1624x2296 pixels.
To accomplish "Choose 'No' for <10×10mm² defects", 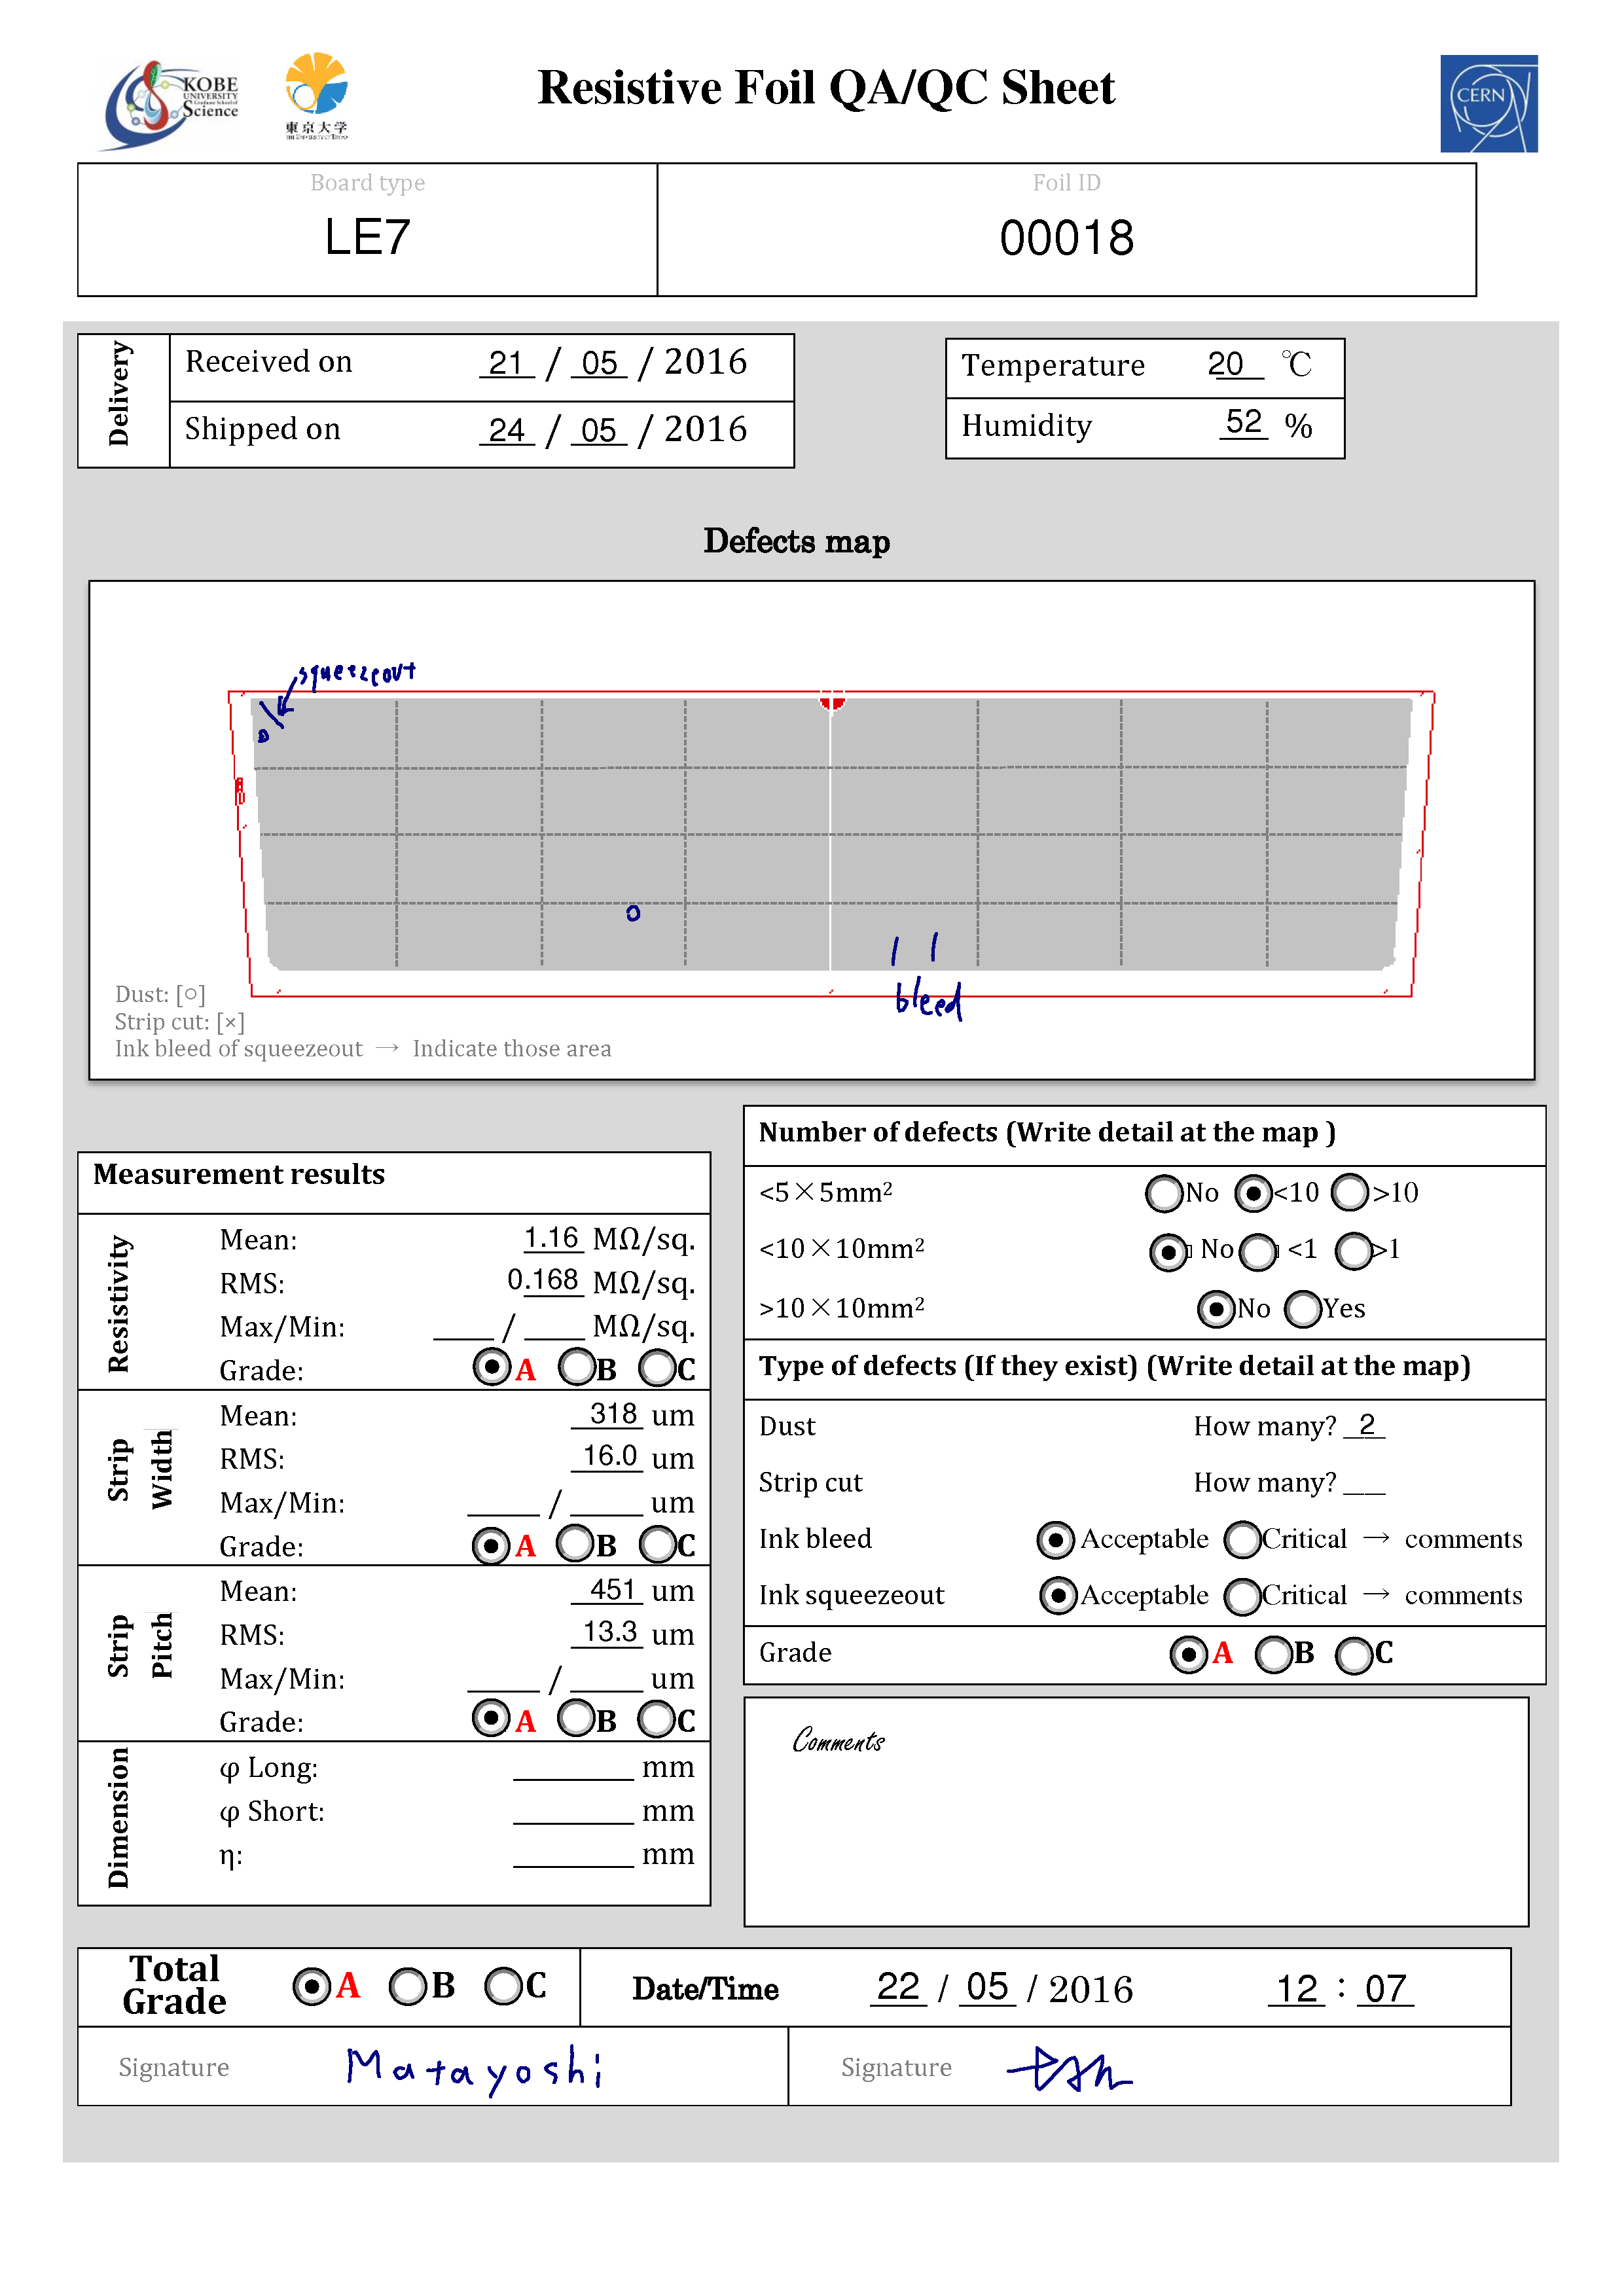I will (1168, 1252).
